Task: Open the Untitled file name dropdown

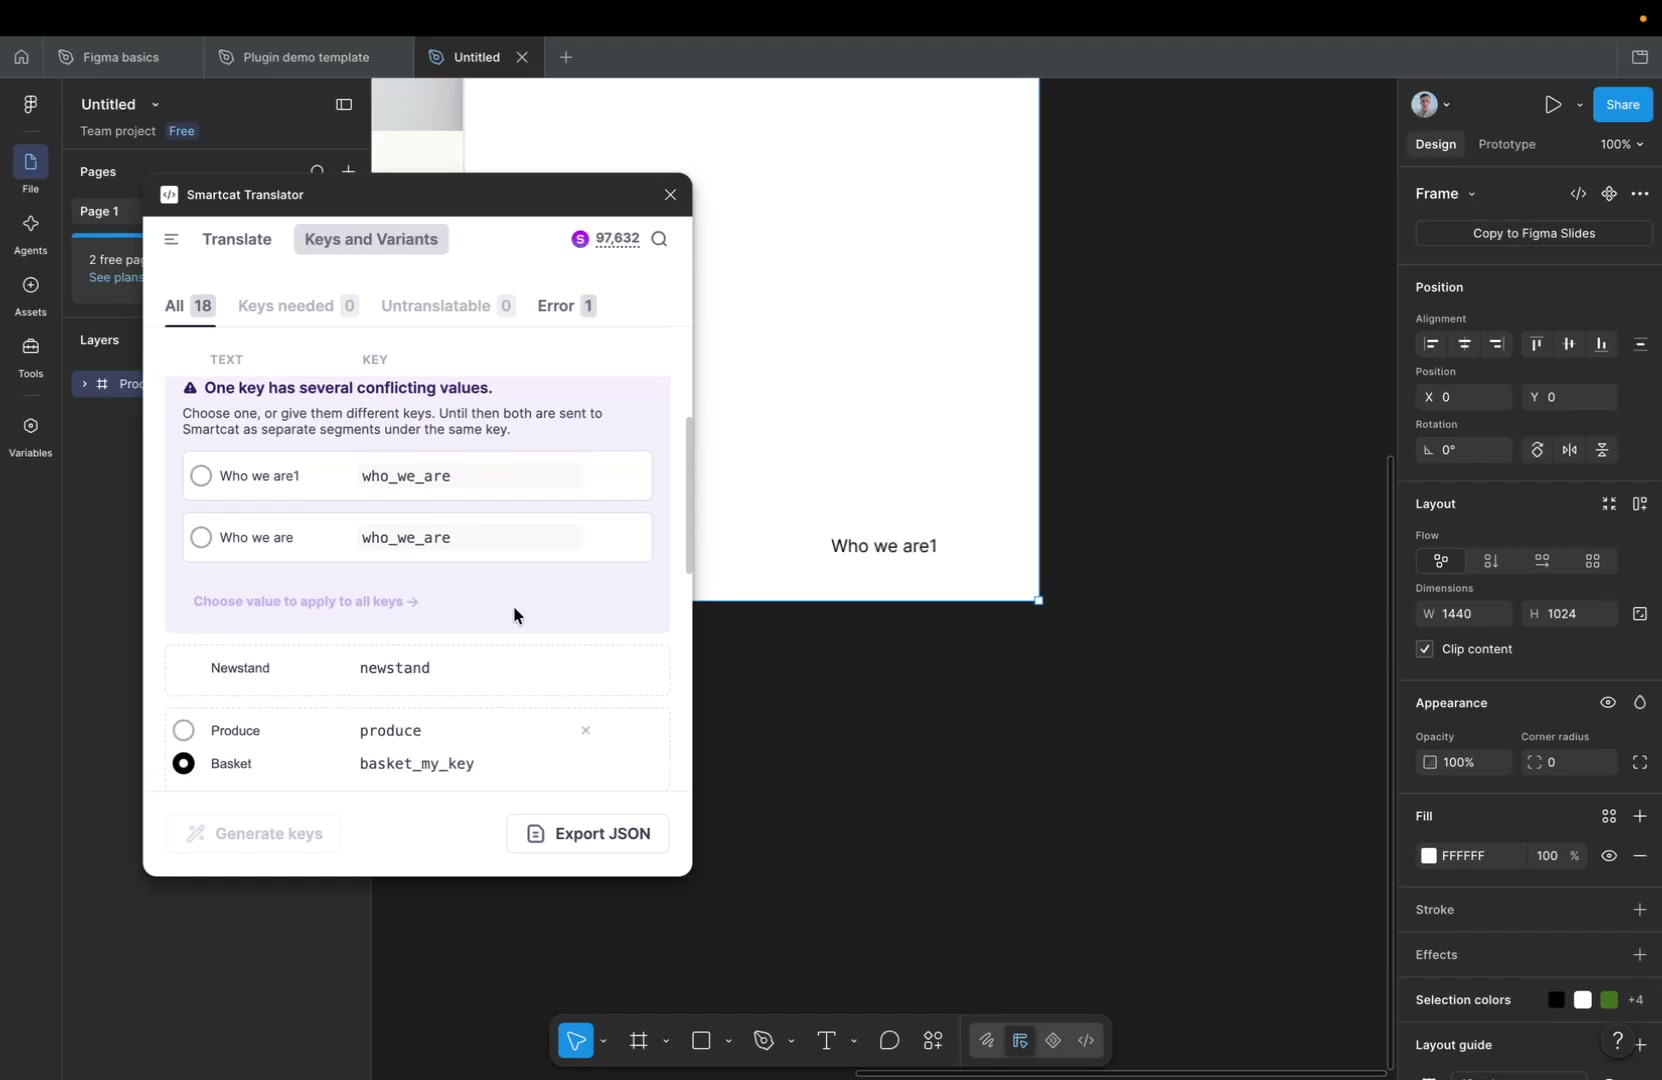Action: coord(155,105)
